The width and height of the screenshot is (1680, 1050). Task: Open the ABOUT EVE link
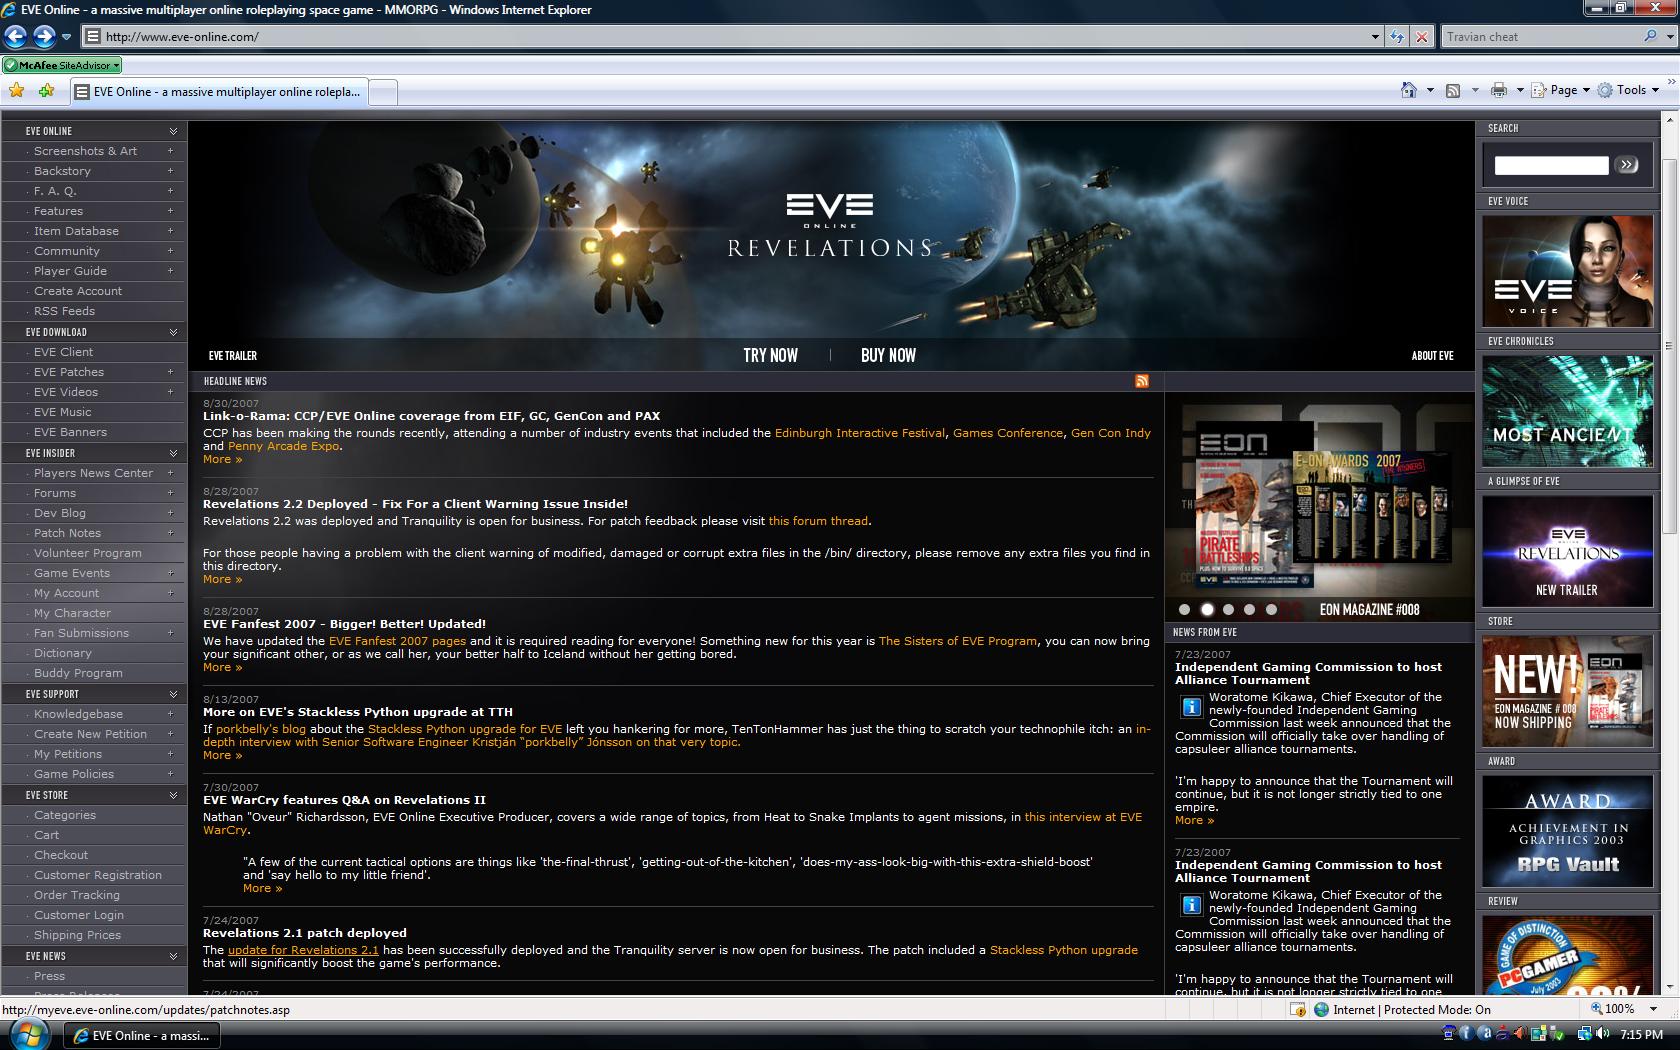pos(1432,356)
